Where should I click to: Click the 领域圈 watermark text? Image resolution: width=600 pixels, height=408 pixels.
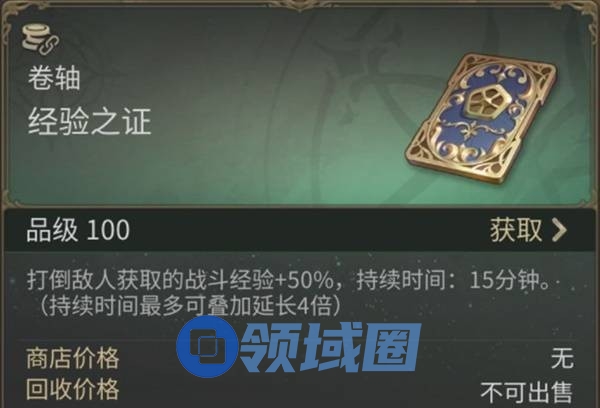pos(330,348)
